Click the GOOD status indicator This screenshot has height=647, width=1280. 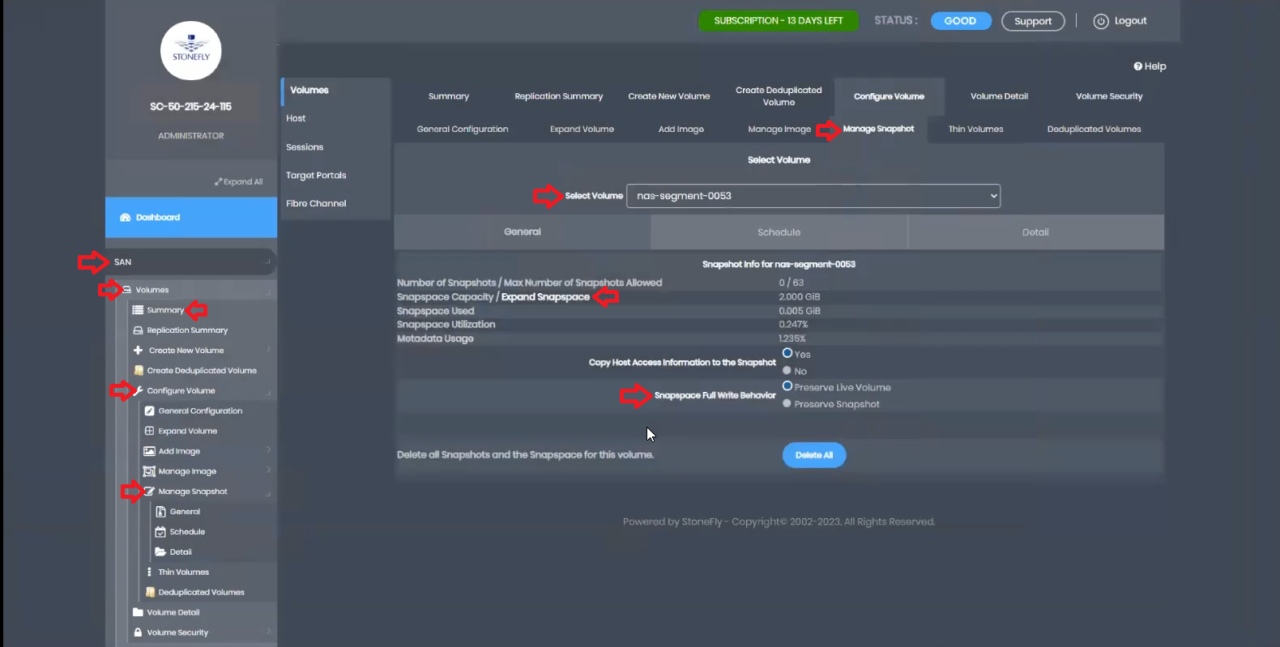pos(959,20)
